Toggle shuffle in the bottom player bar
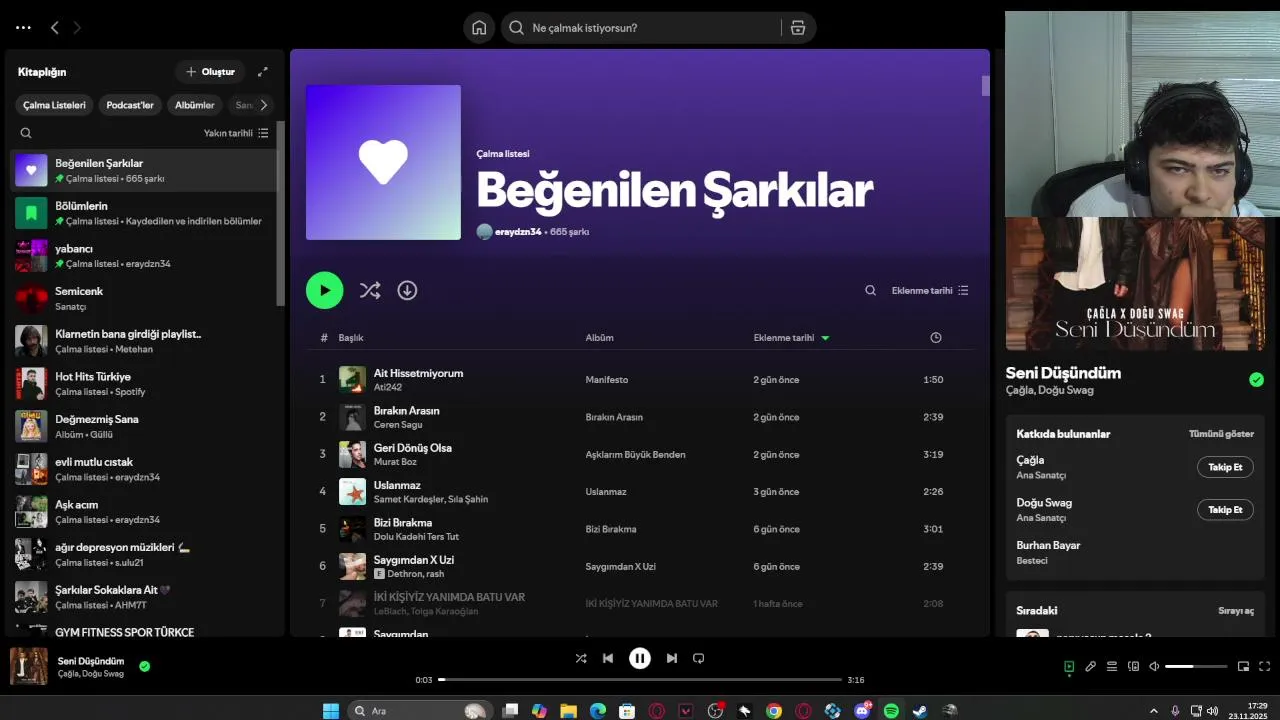Image resolution: width=1280 pixels, height=720 pixels. coord(581,658)
